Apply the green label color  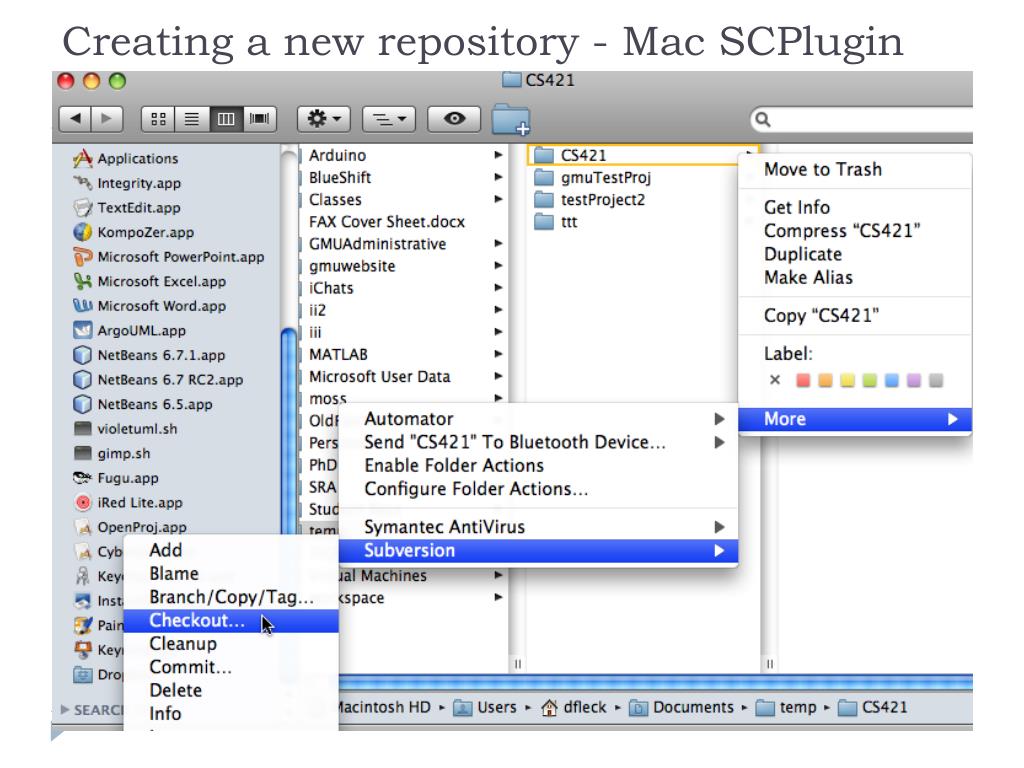point(869,380)
